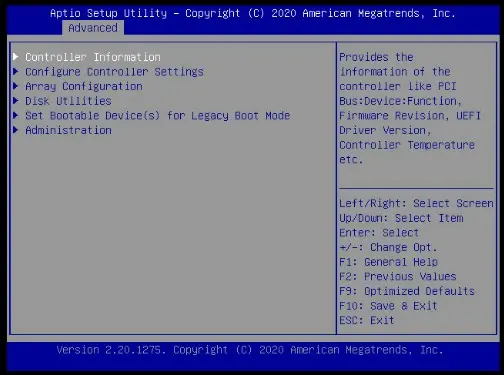
Task: Click arrow beside Configure Controller Settings
Action: 16,71
